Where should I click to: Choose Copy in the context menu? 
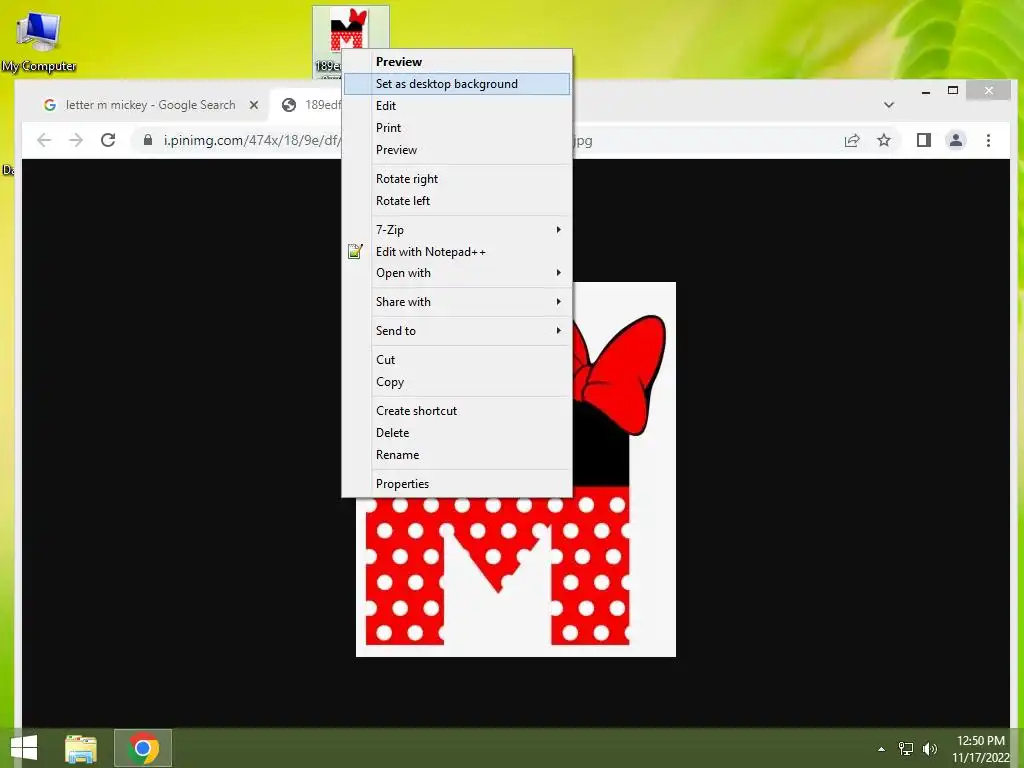click(x=456, y=382)
